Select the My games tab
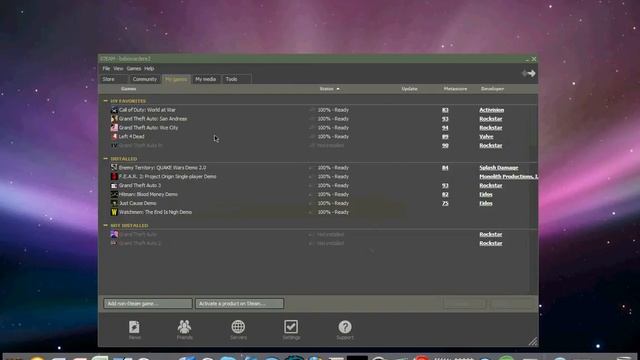Image resolution: width=640 pixels, height=360 pixels. click(x=176, y=79)
